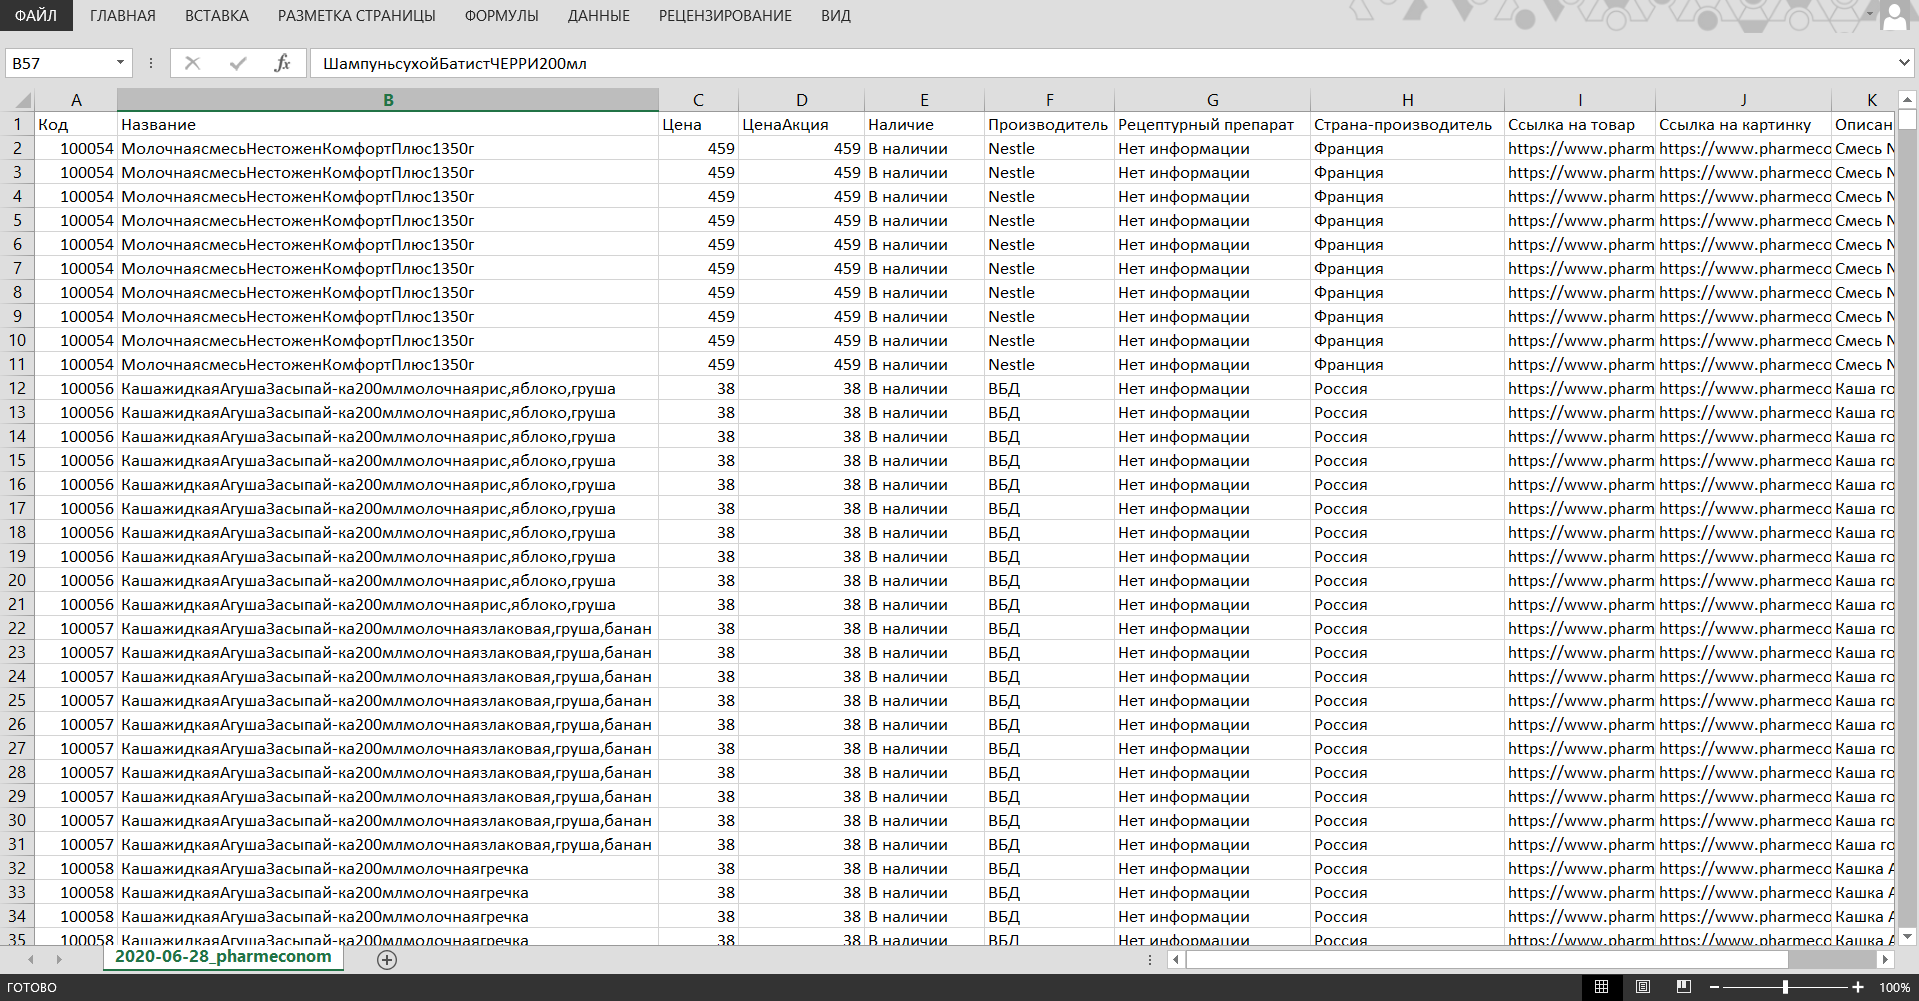Viewport: 1919px width, 1001px height.
Task: Select price 459 cell in row 7
Action: click(x=698, y=268)
